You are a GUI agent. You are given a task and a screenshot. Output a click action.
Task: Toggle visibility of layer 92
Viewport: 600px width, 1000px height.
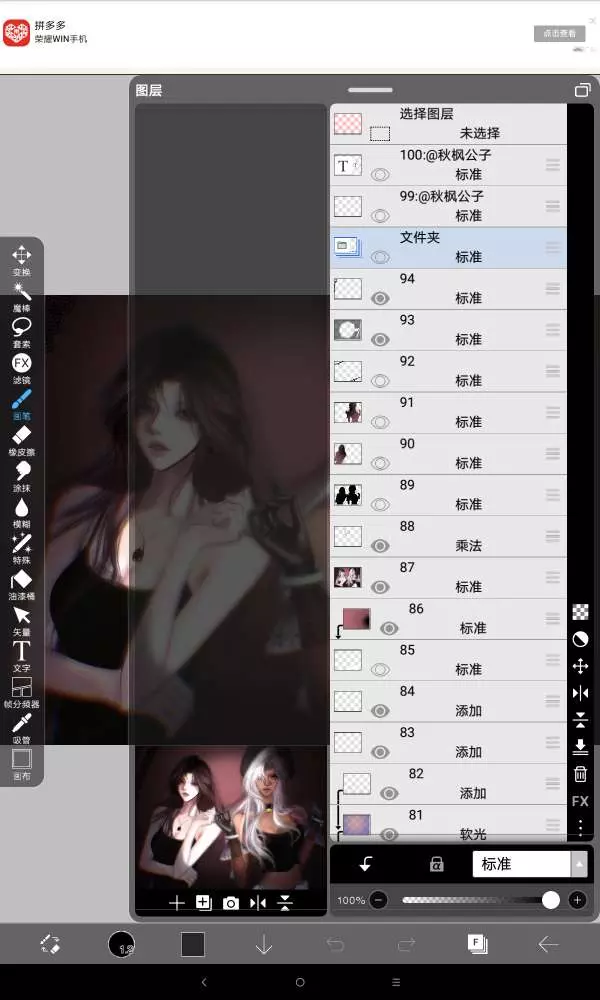click(x=380, y=381)
